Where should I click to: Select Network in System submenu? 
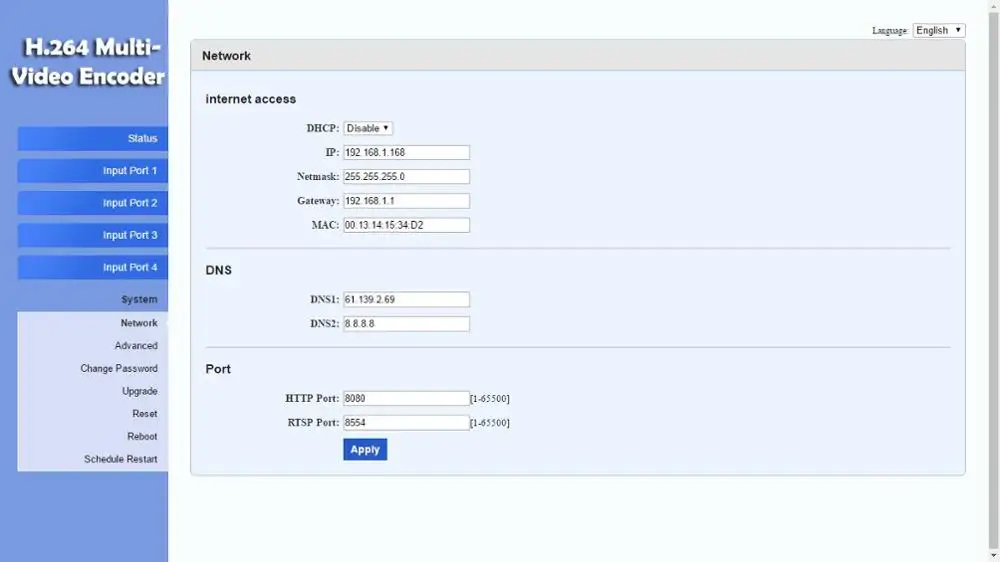tap(138, 323)
